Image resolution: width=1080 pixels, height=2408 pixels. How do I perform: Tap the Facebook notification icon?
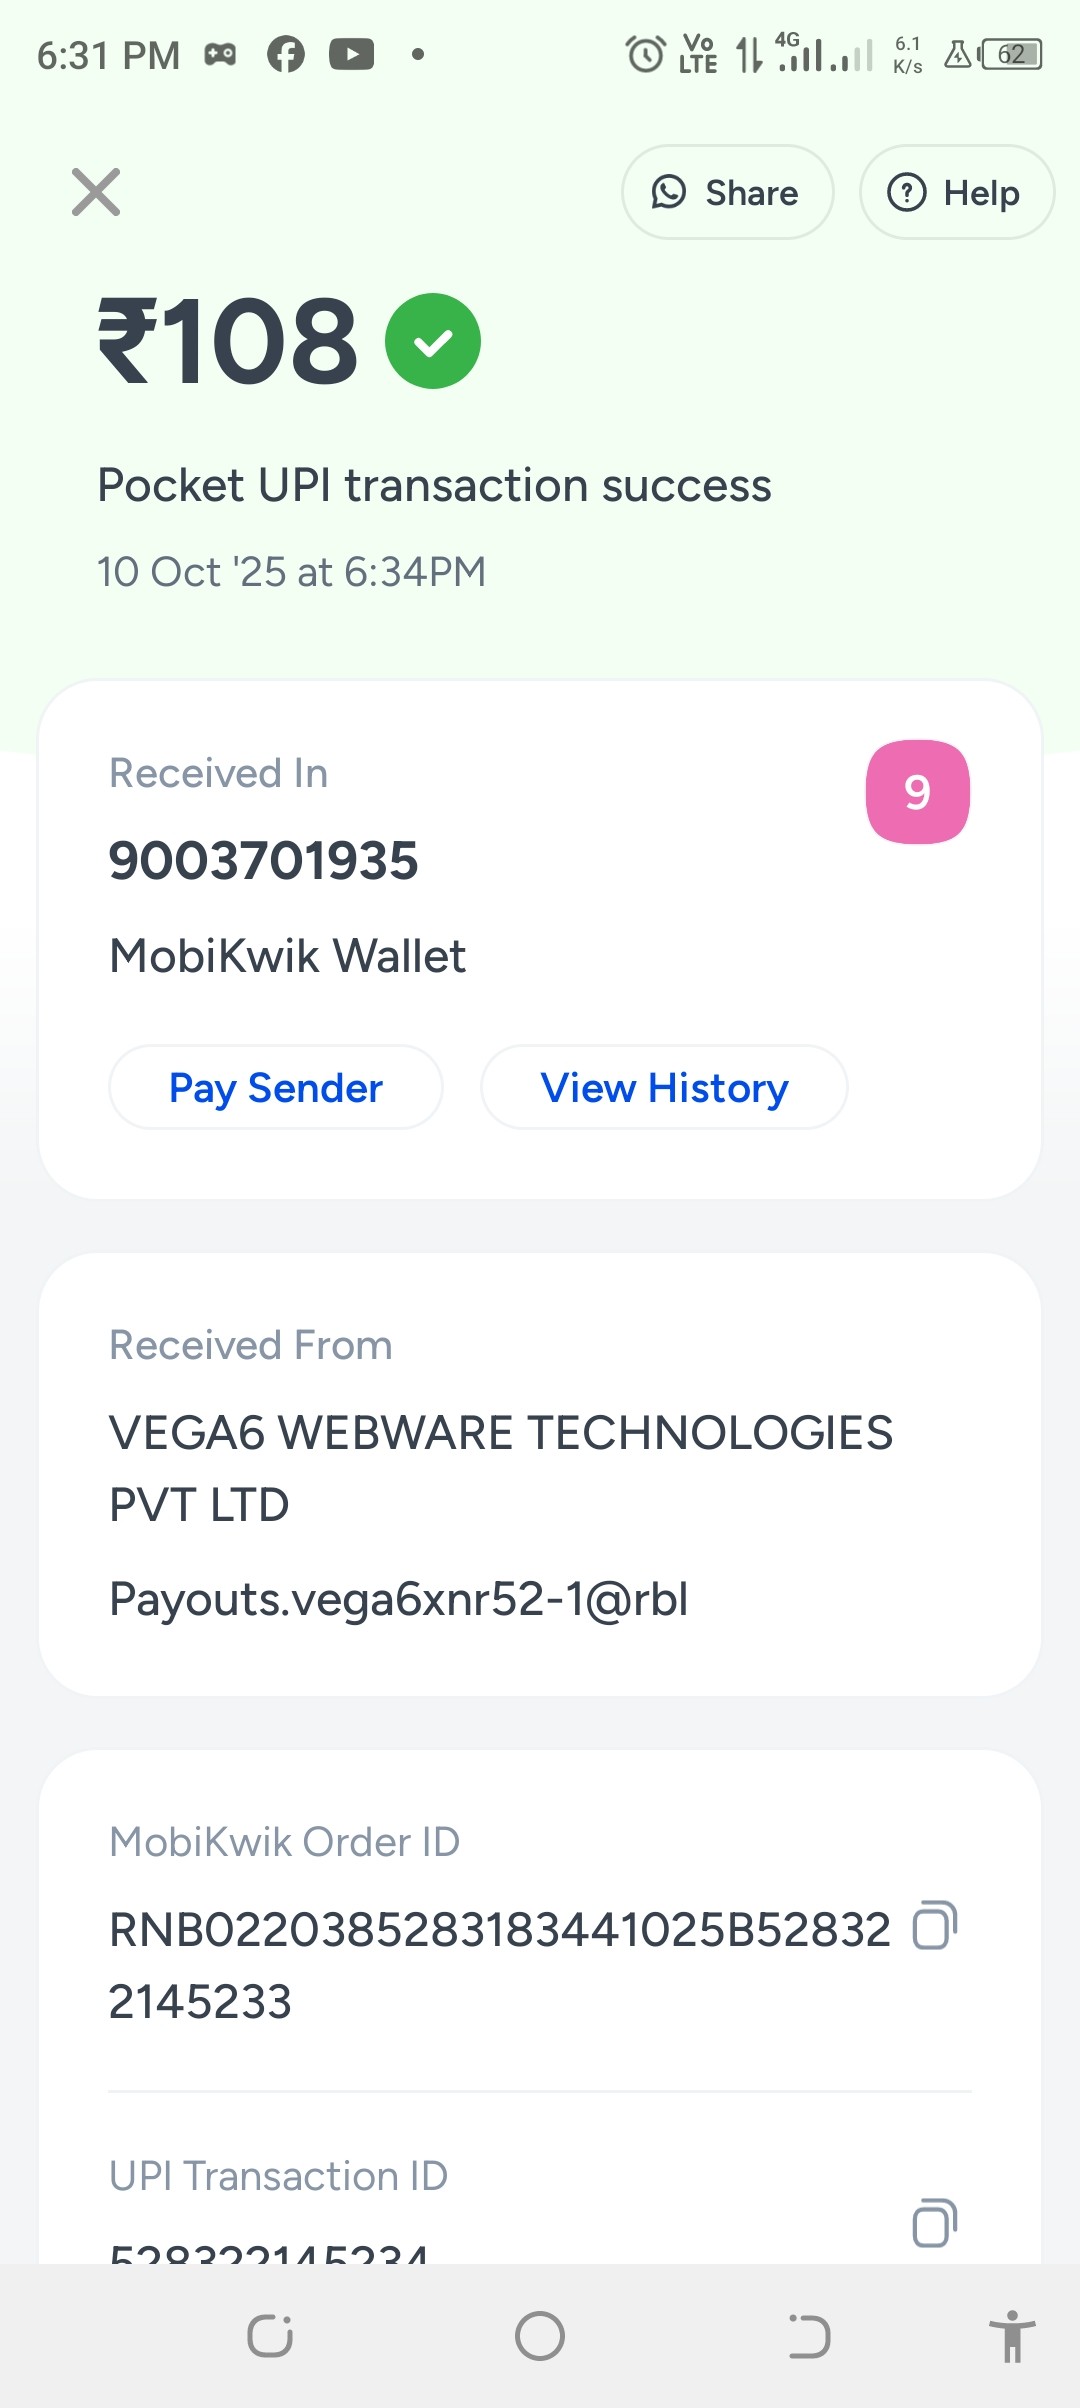click(x=286, y=54)
